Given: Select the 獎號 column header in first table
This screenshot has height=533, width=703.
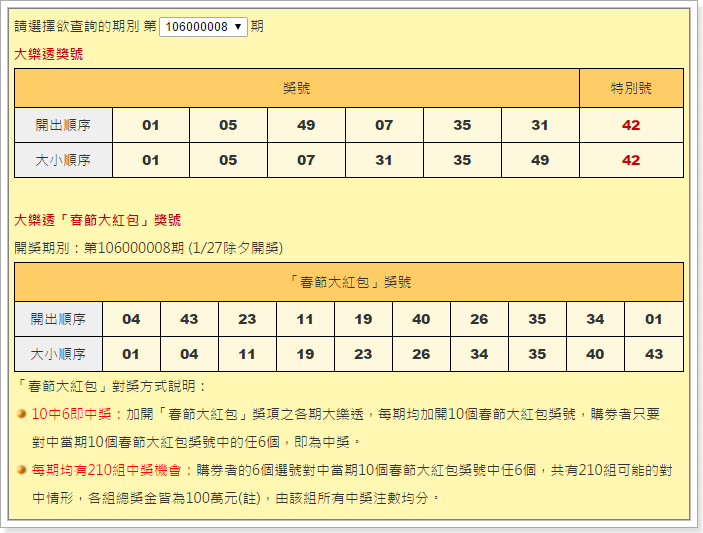Looking at the screenshot, I should pyautogui.click(x=297, y=88).
